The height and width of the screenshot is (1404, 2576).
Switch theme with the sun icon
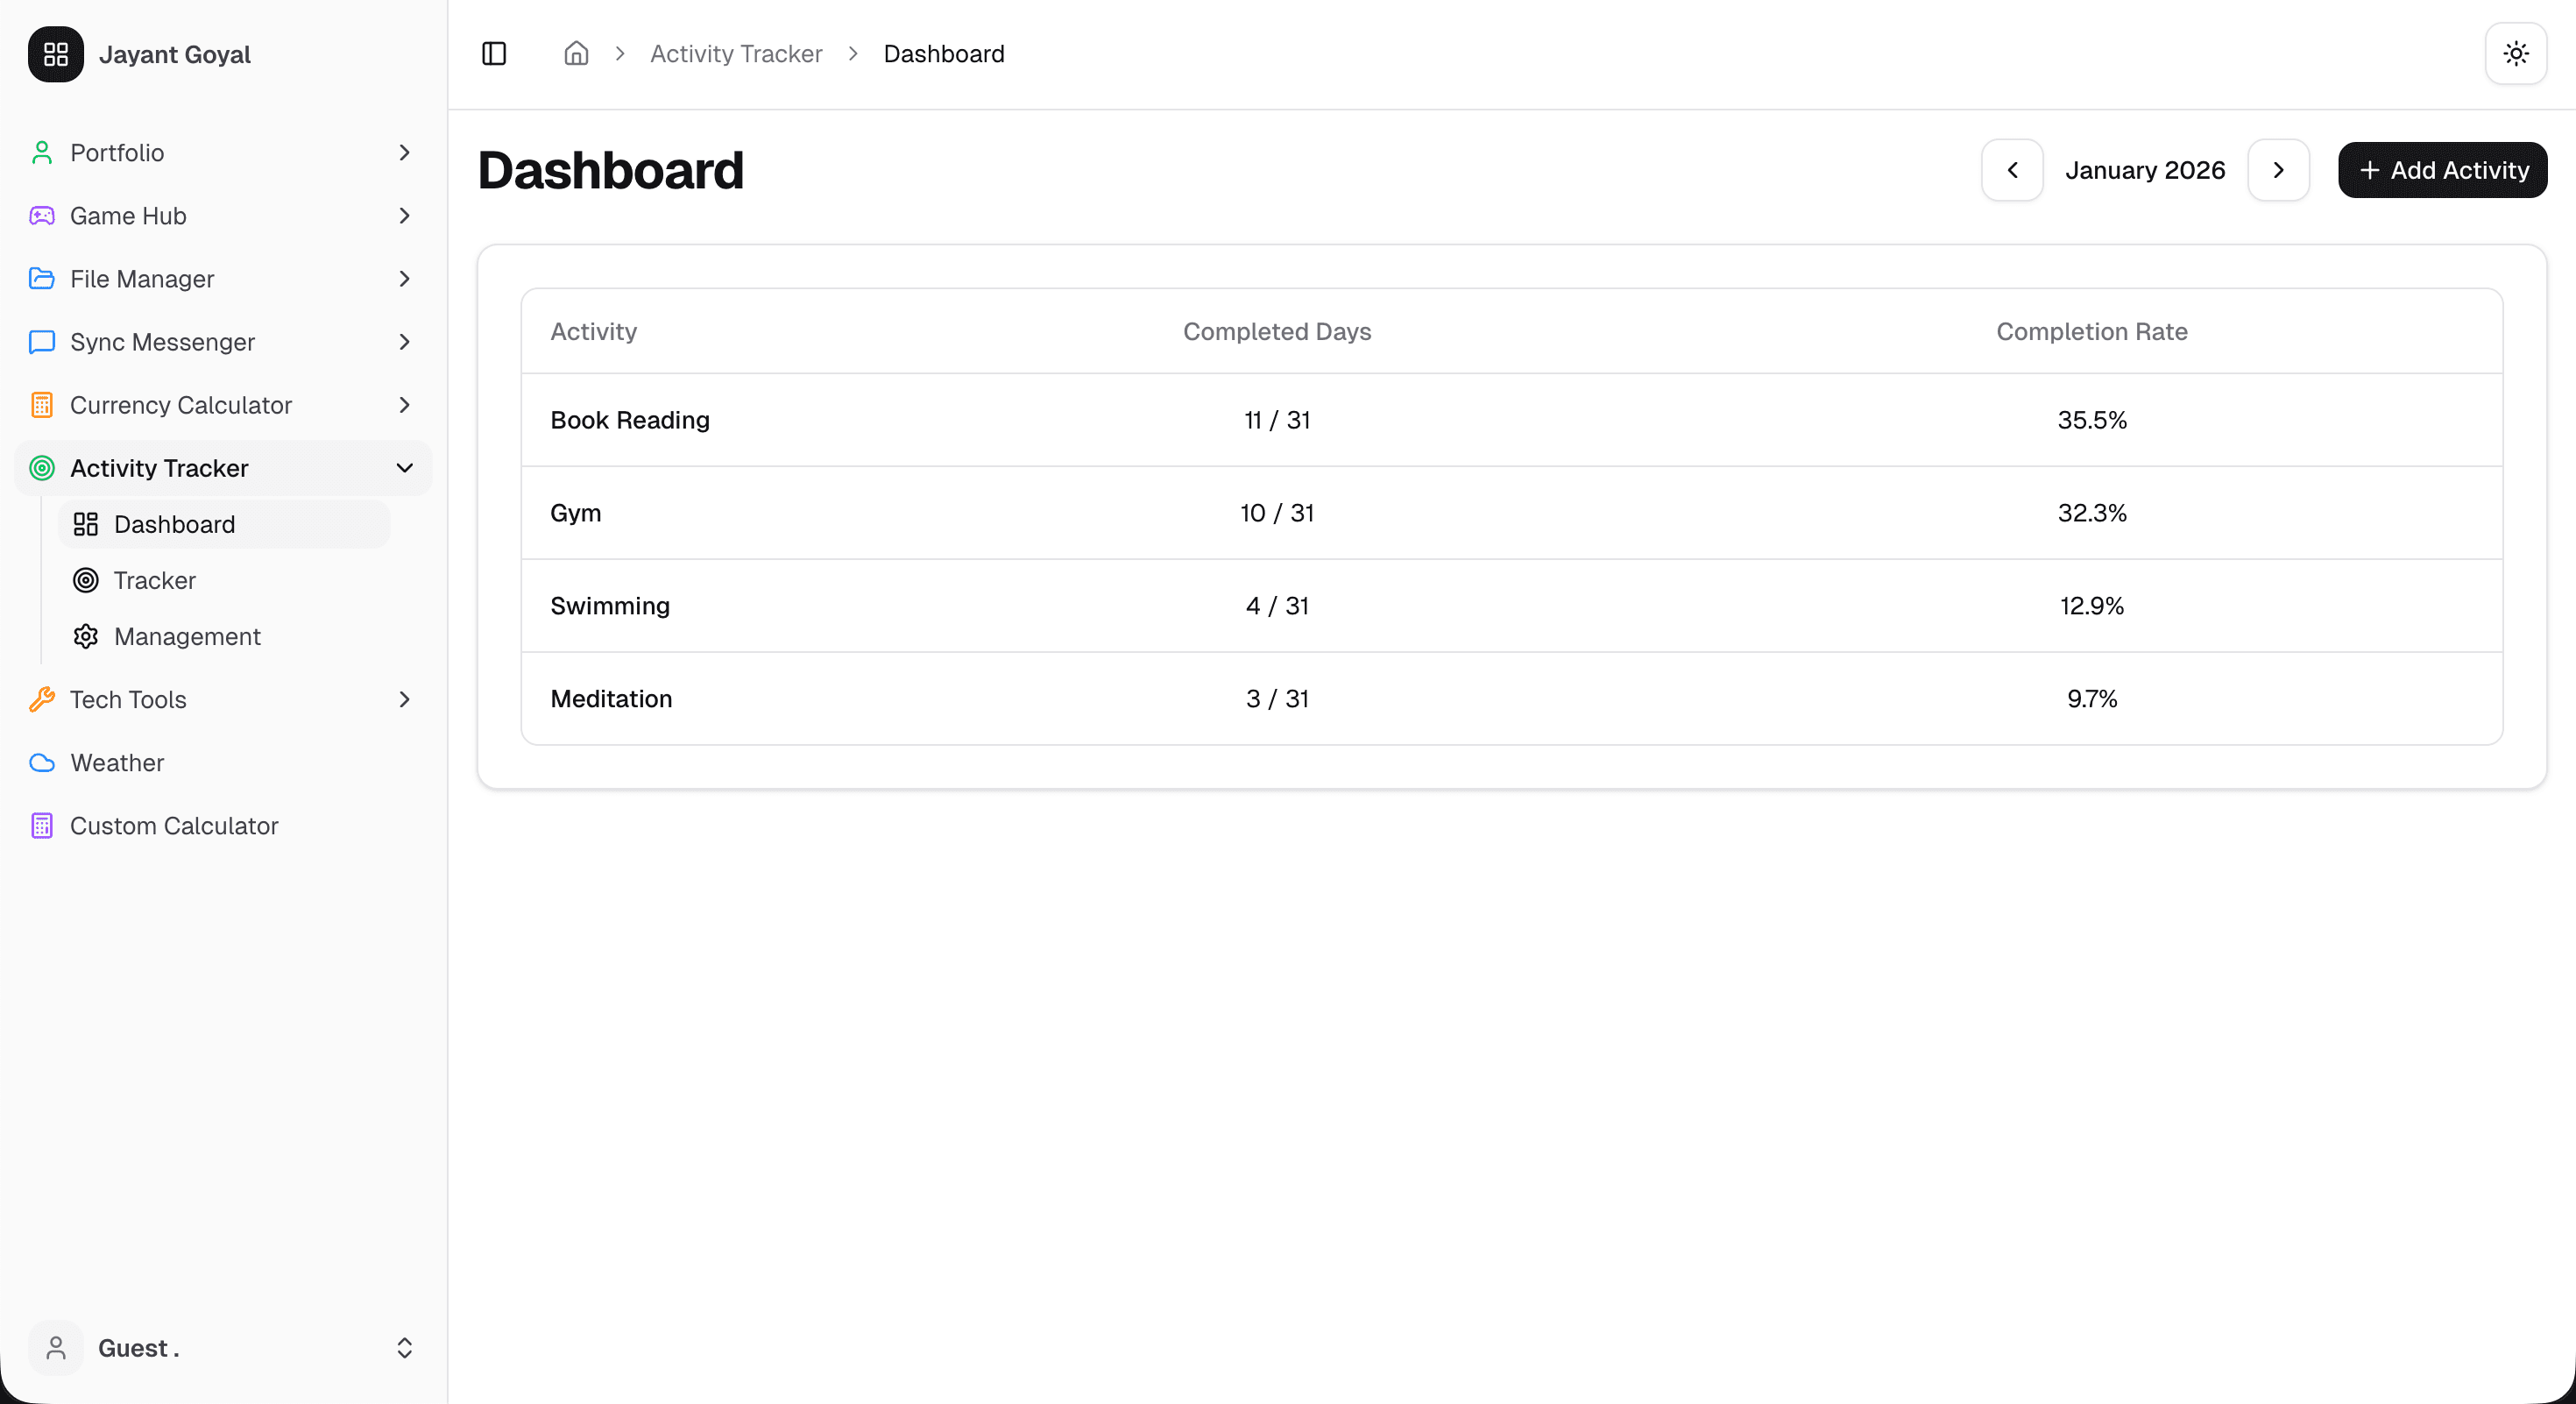coord(2516,54)
